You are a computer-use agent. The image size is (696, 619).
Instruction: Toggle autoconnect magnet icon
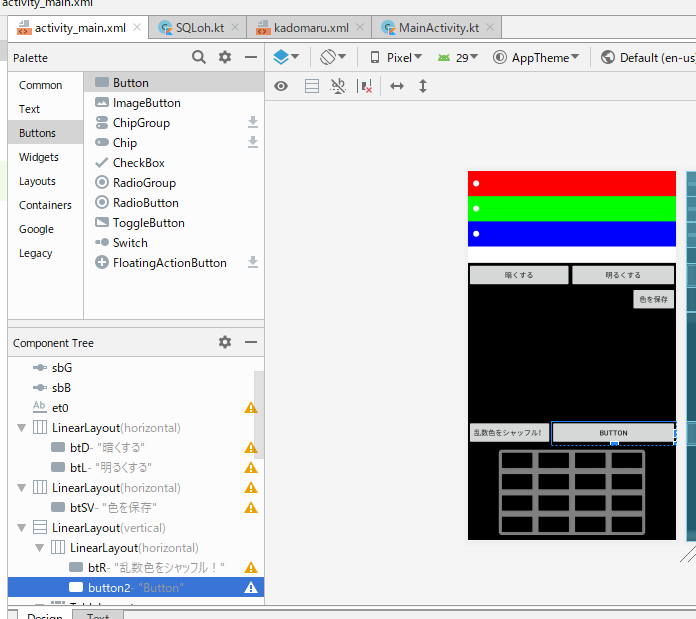338,86
